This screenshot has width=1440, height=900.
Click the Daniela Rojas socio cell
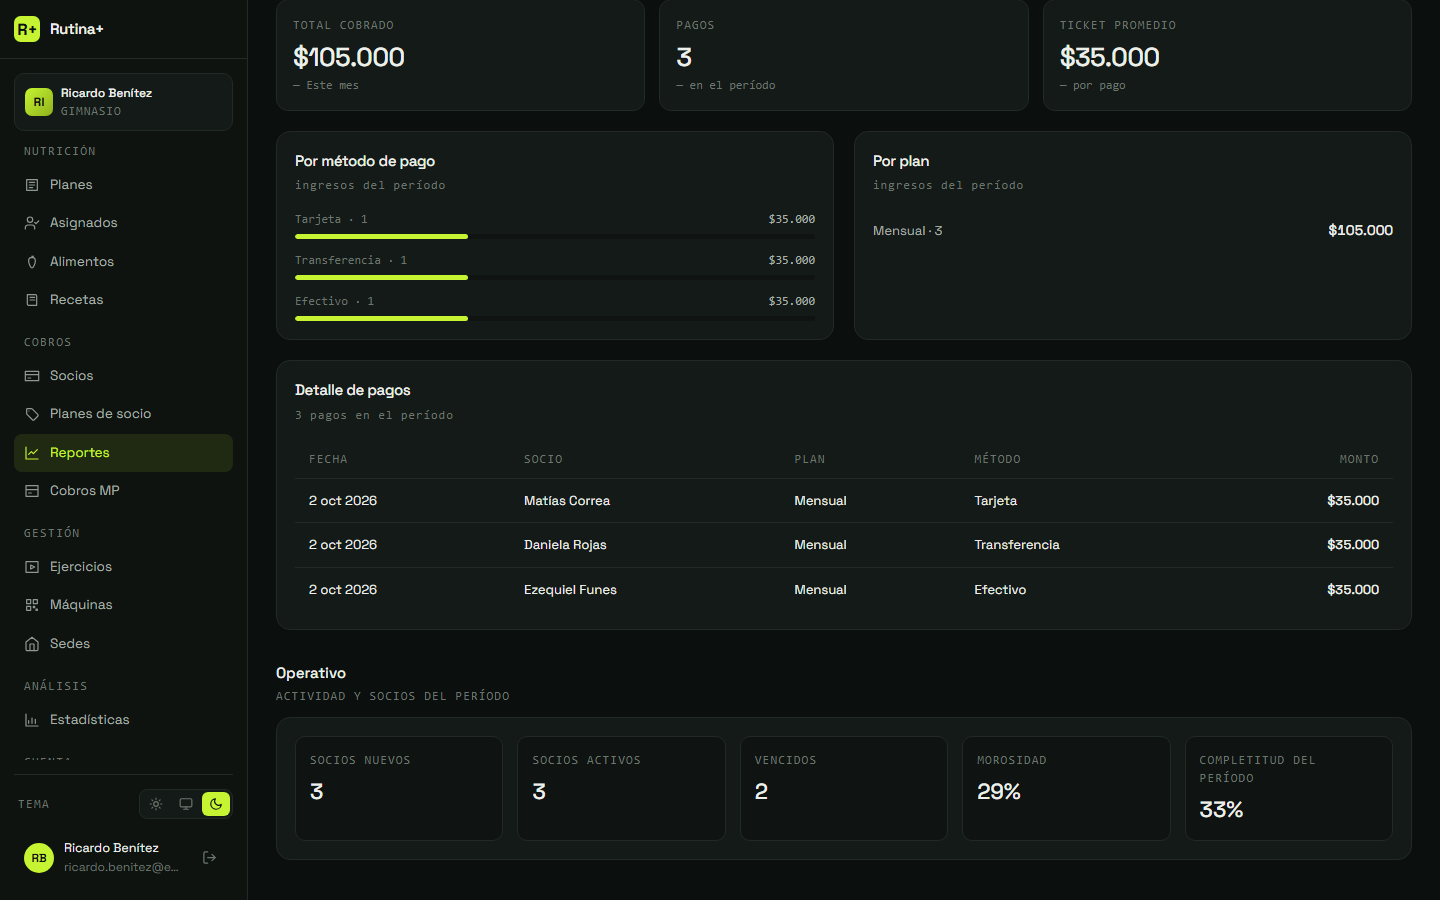point(565,545)
